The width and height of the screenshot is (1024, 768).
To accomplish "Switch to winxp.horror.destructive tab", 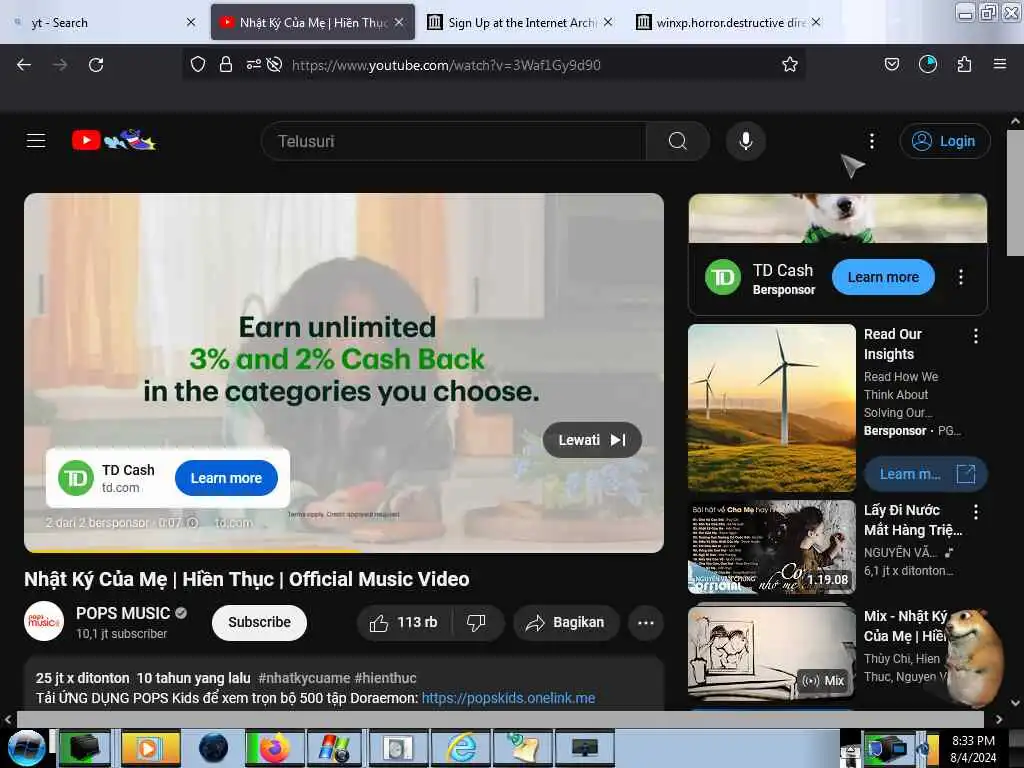I will point(730,22).
